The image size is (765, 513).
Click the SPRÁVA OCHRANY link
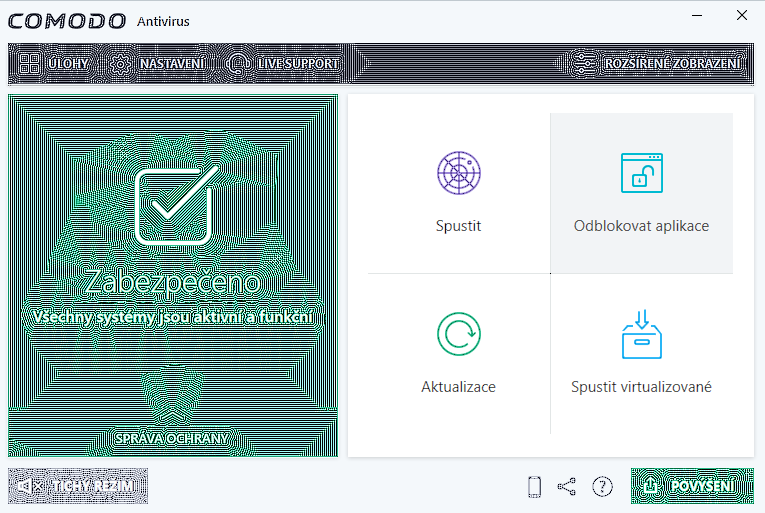(172, 438)
